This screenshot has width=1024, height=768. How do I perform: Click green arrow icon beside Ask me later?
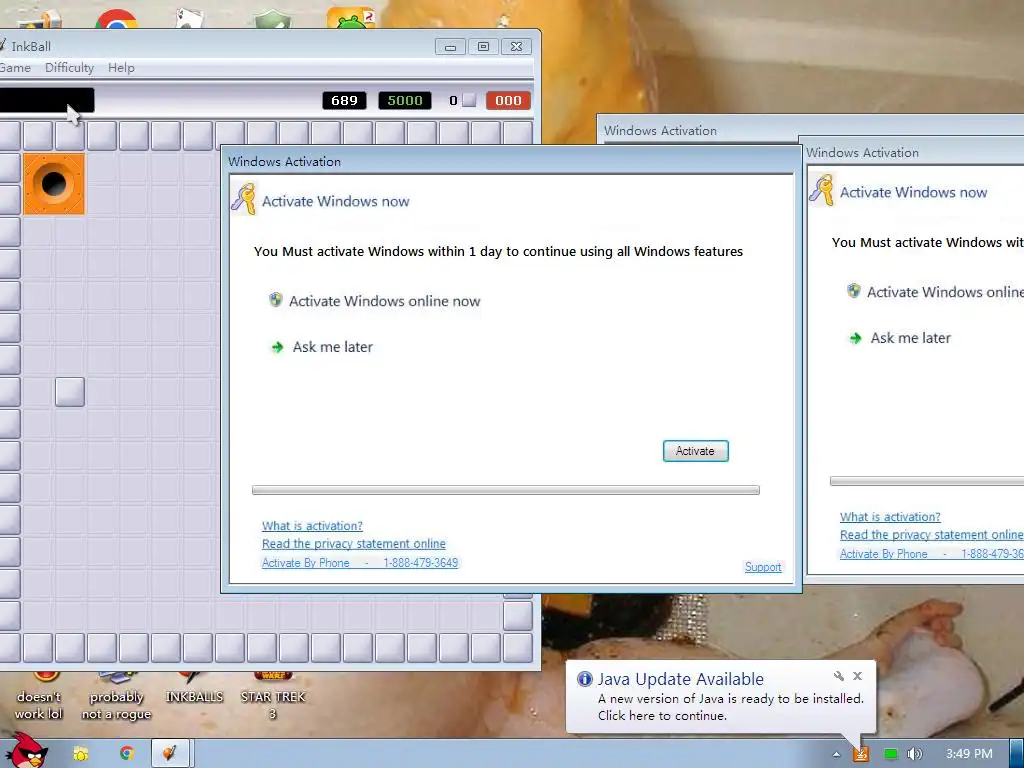(278, 347)
